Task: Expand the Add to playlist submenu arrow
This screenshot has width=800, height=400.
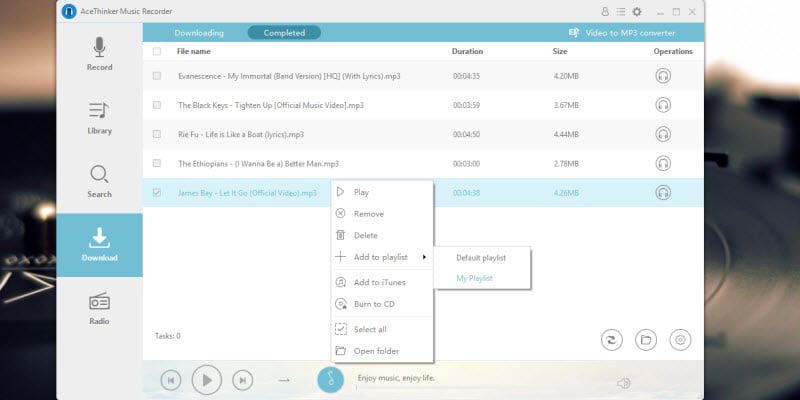Action: point(424,257)
